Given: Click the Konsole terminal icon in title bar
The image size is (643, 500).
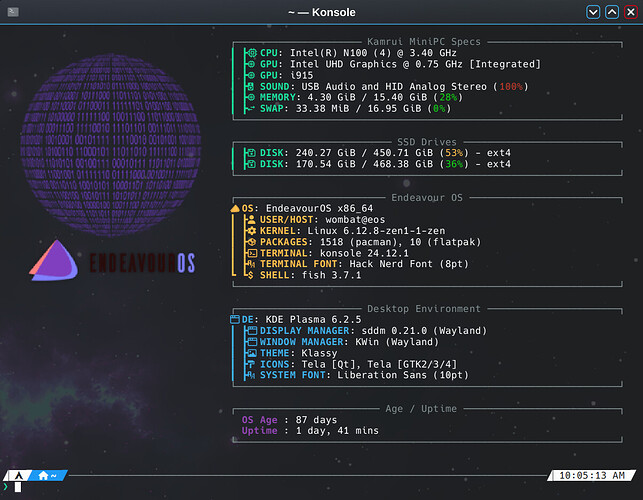Looking at the screenshot, I should (x=13, y=12).
